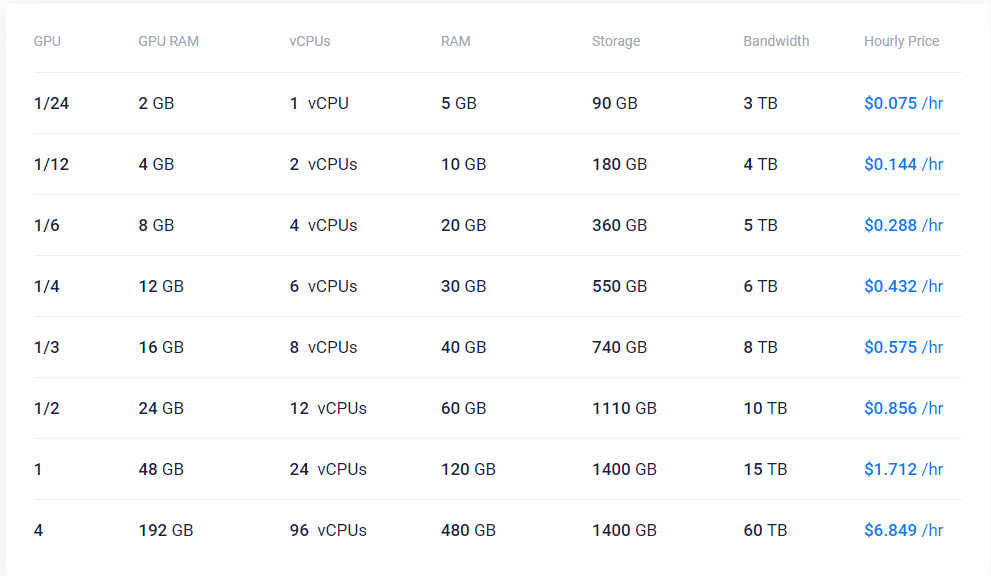Select the $0.856 /hr hourly price

tap(903, 408)
